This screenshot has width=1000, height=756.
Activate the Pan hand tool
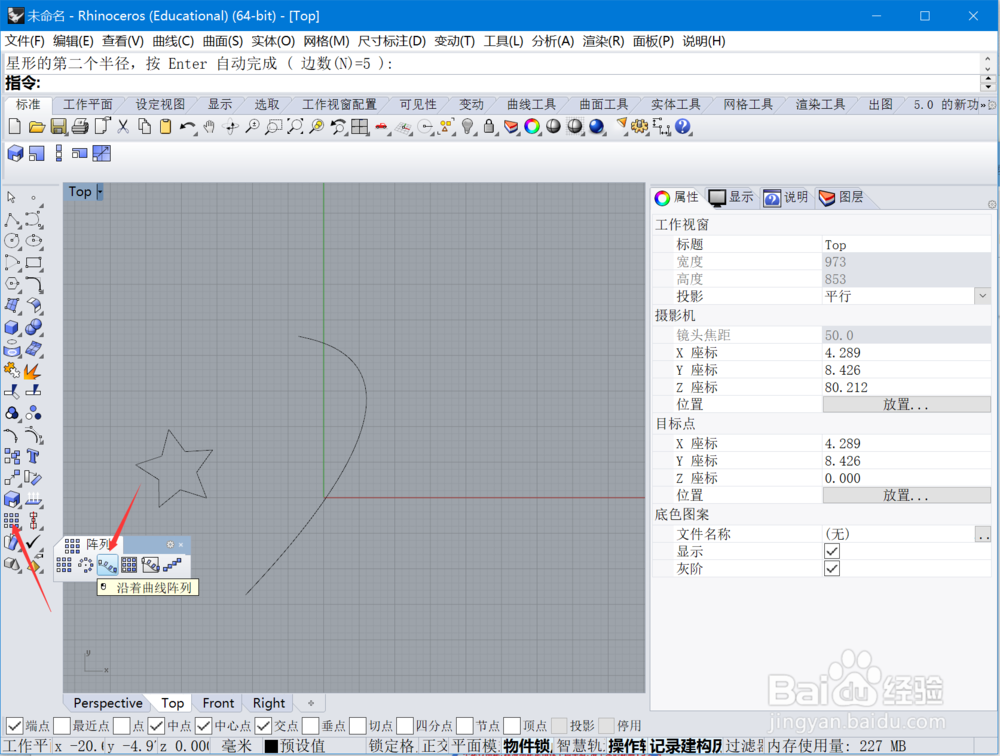209,126
